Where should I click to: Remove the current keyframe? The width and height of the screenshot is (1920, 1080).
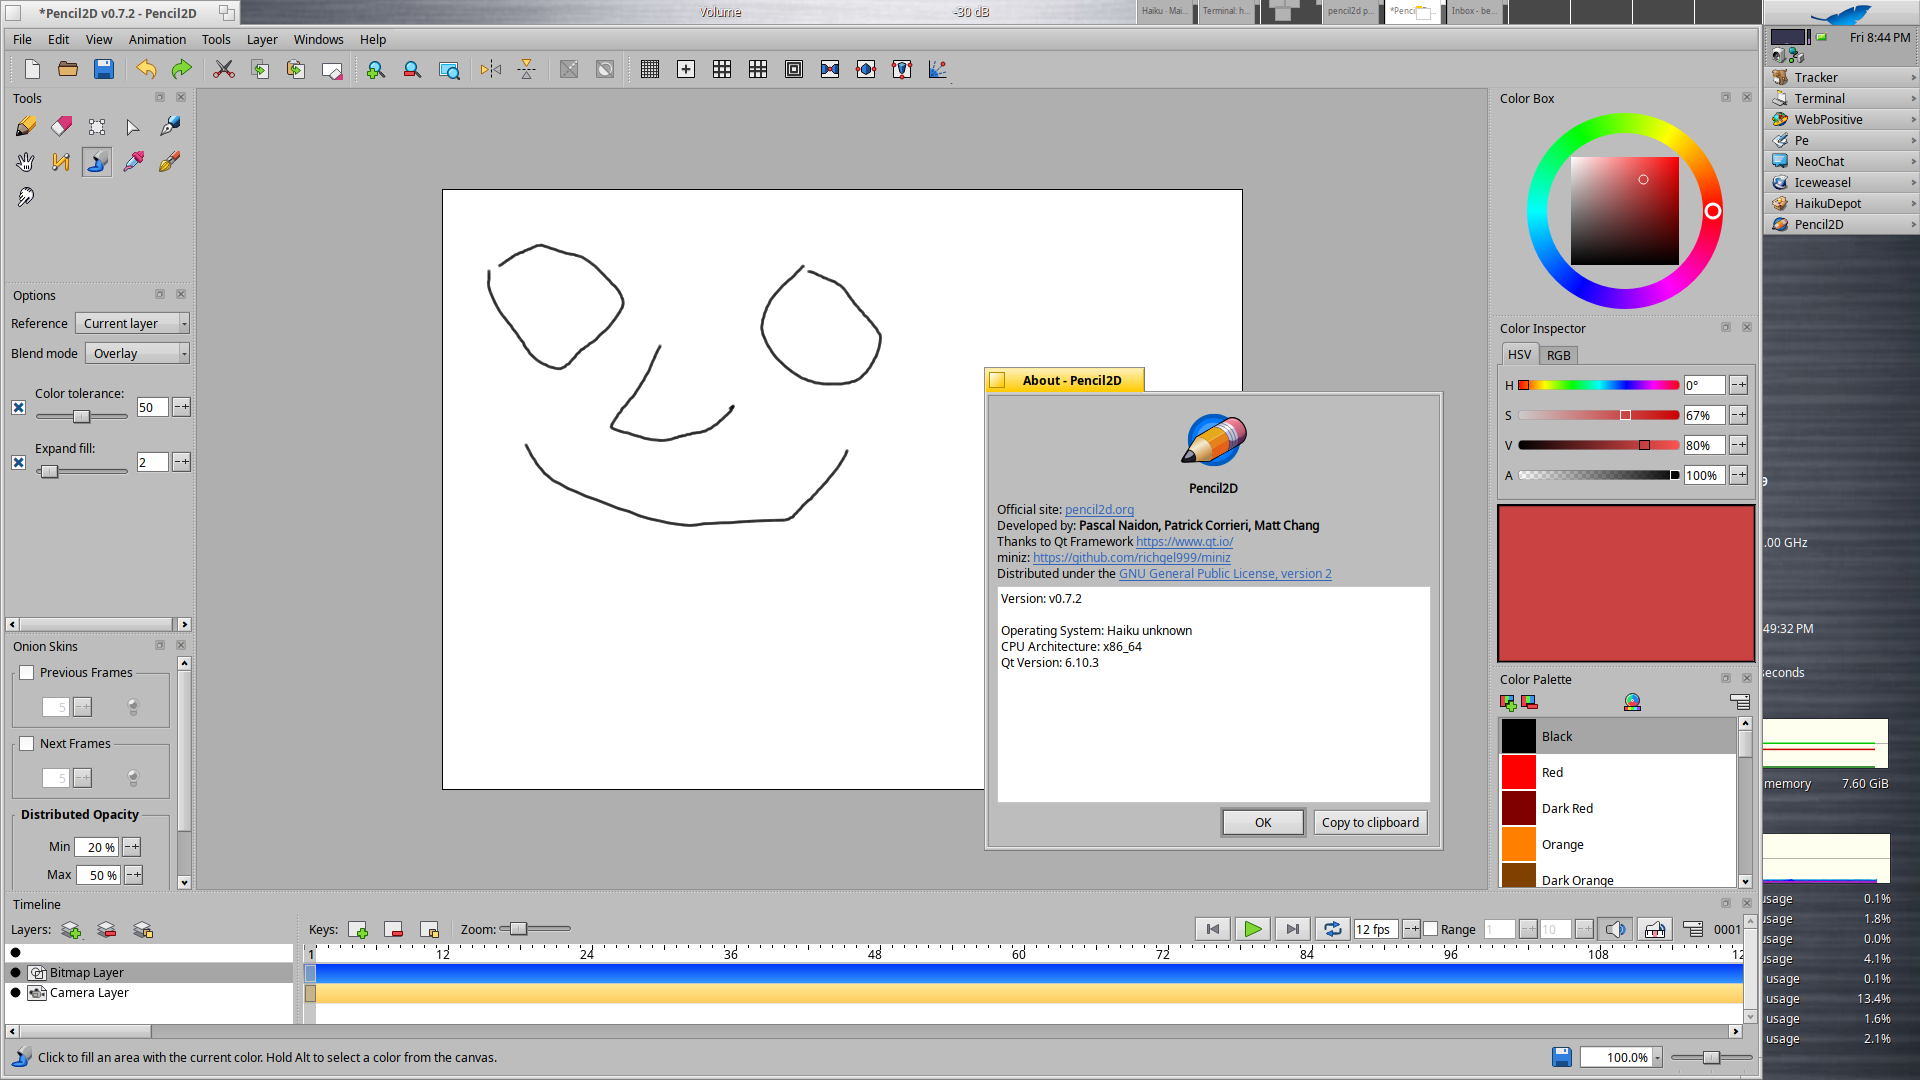(x=394, y=930)
